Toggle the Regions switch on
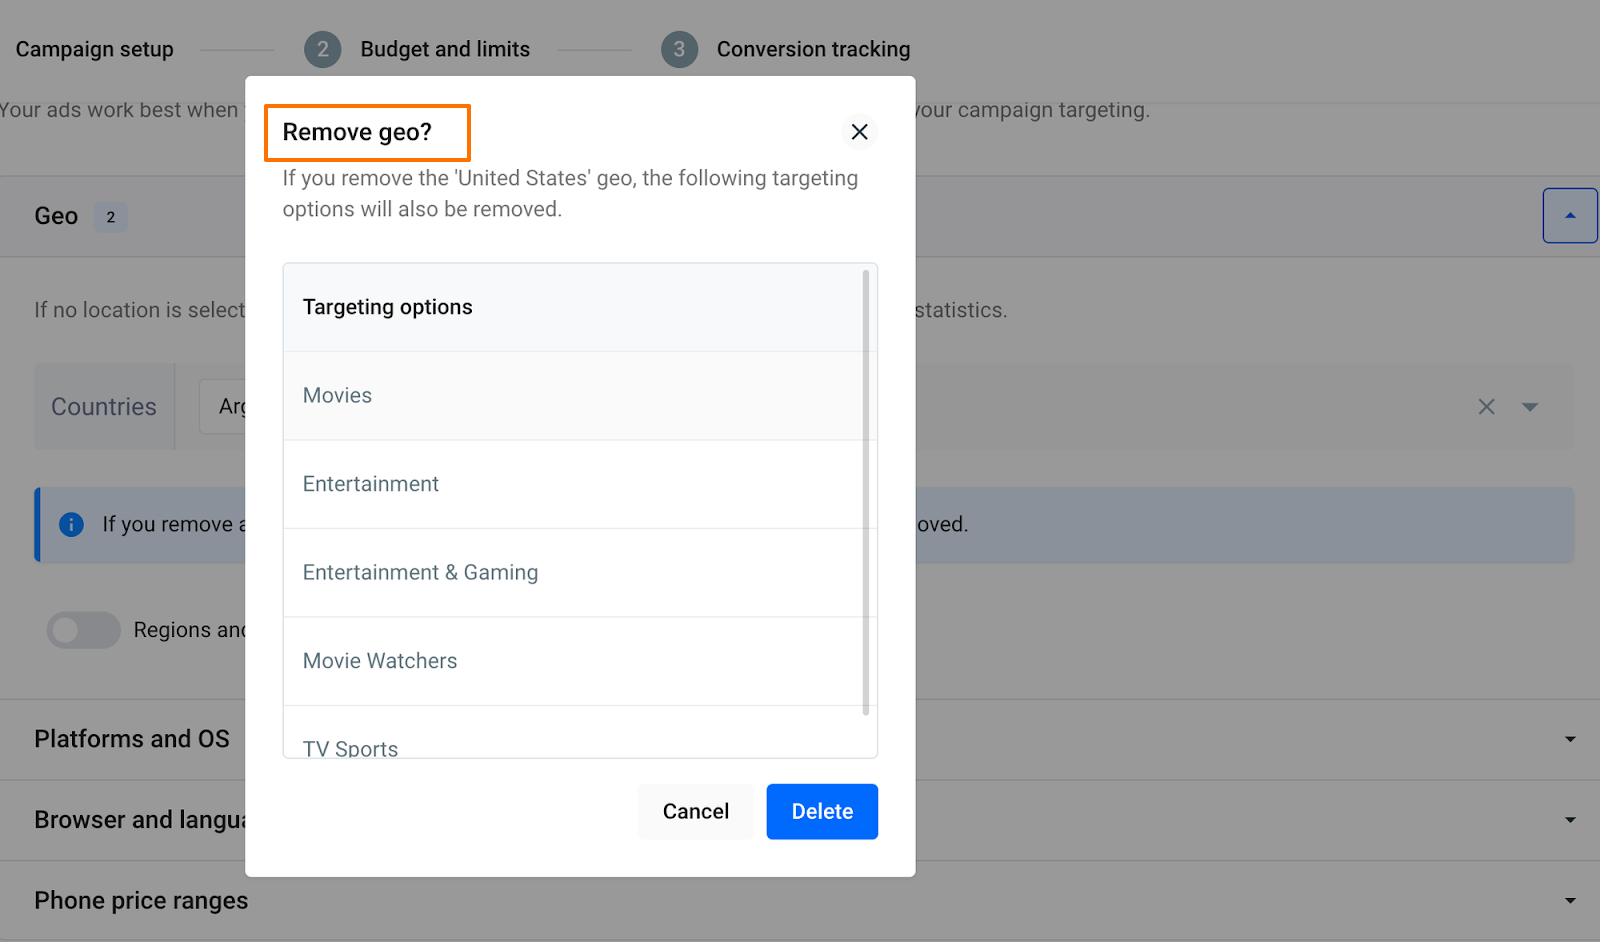 click(x=83, y=630)
